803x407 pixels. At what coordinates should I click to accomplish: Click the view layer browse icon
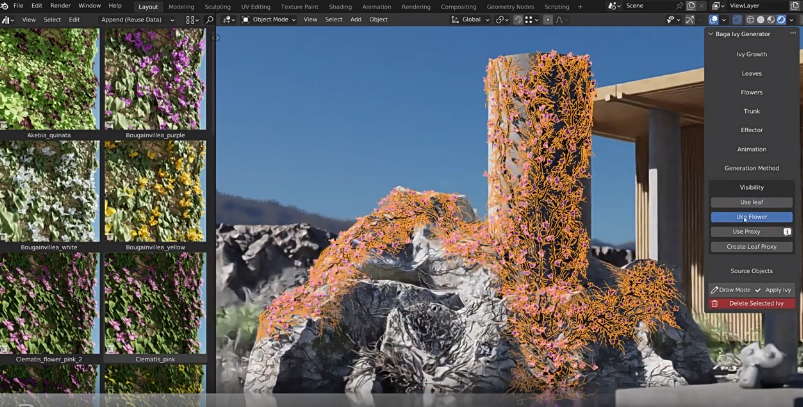pos(719,6)
